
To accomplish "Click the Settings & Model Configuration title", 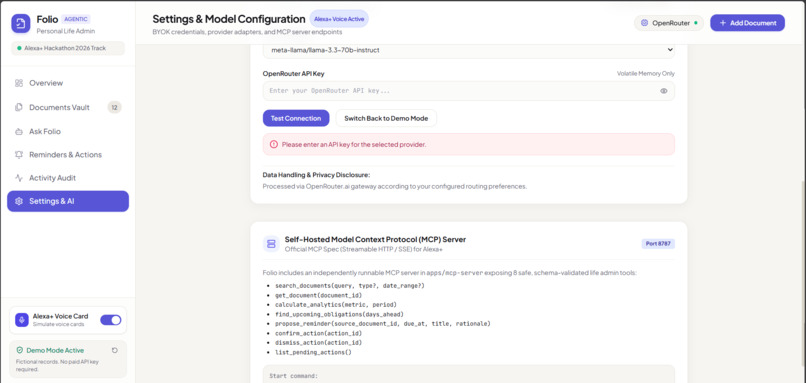I will coord(229,19).
